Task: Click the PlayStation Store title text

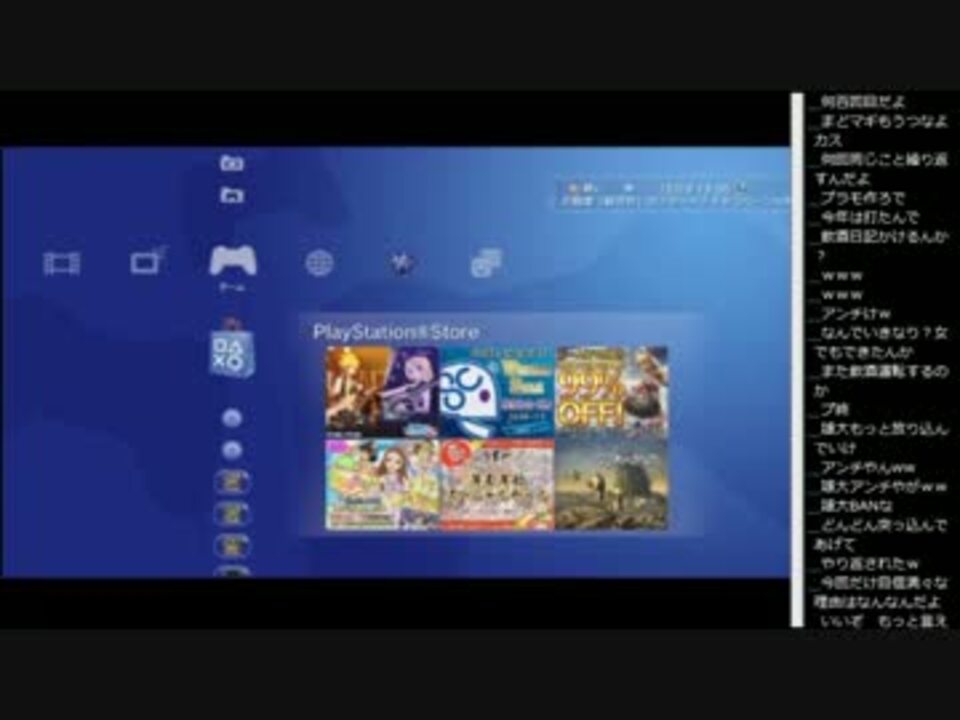Action: (x=396, y=332)
